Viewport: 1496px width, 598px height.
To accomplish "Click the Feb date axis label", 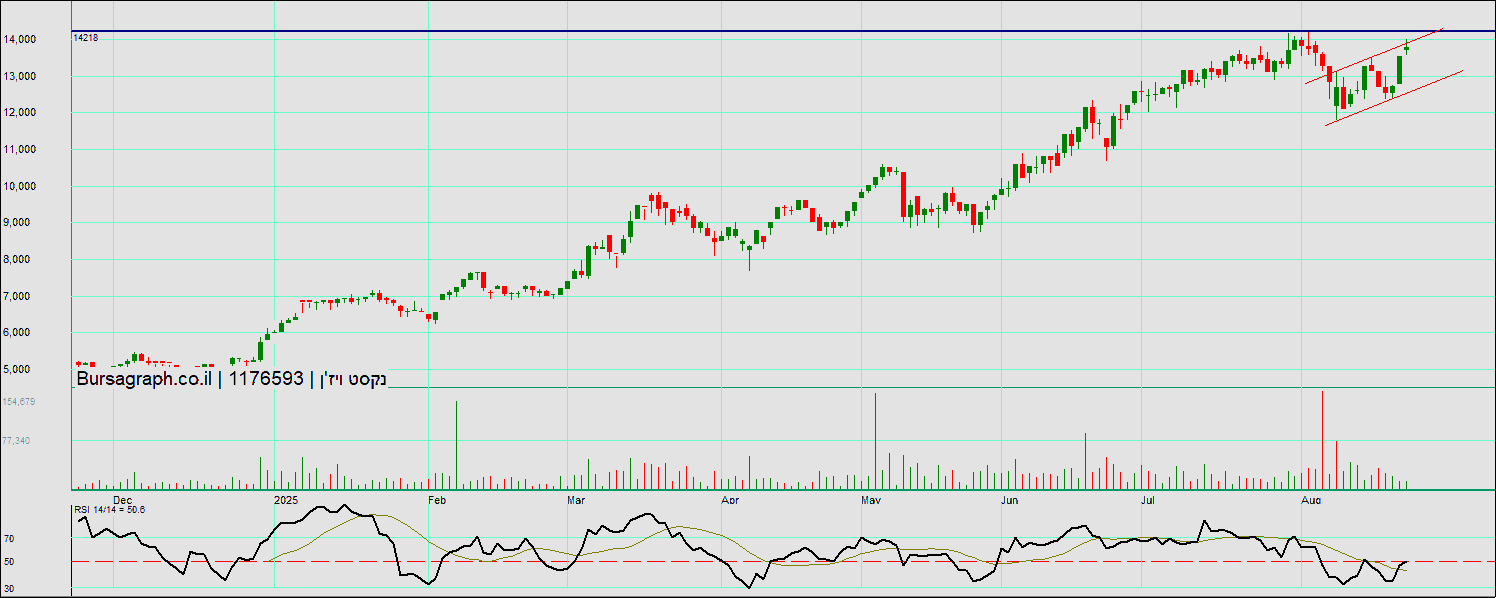I will click(x=436, y=499).
